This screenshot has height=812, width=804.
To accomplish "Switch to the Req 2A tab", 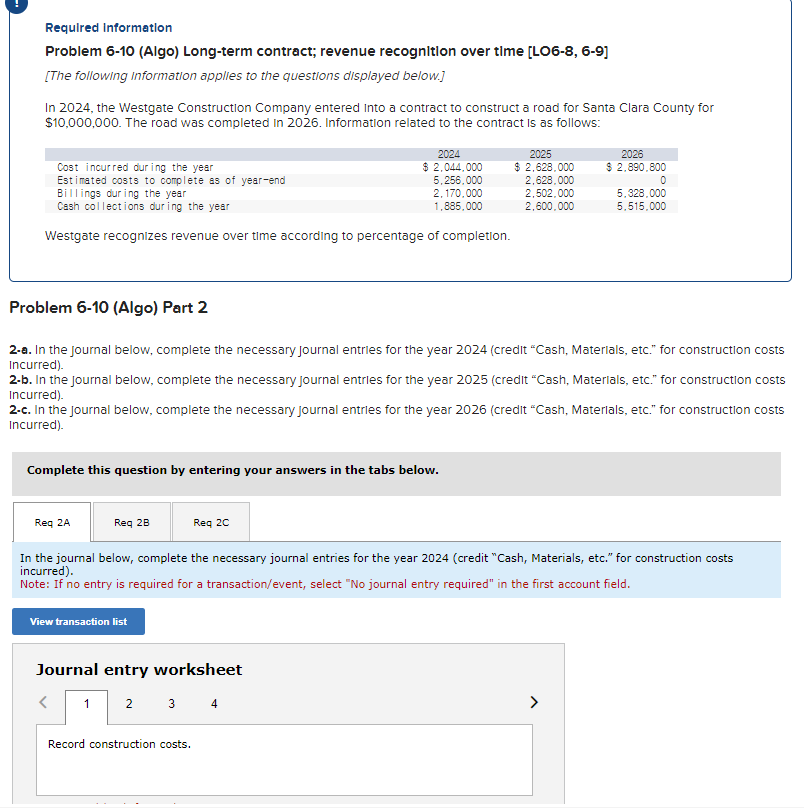I will (51, 521).
